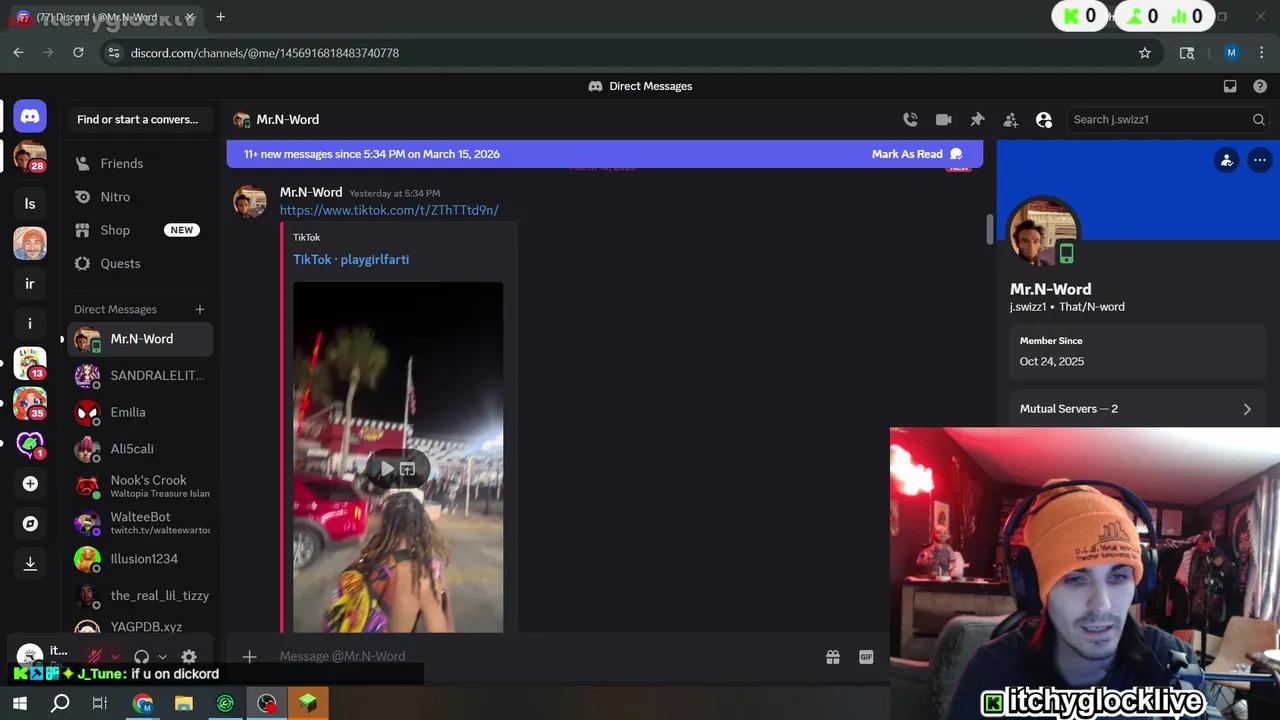The width and height of the screenshot is (1280, 720).
Task: Reload the page in Chrome
Action: [78, 53]
